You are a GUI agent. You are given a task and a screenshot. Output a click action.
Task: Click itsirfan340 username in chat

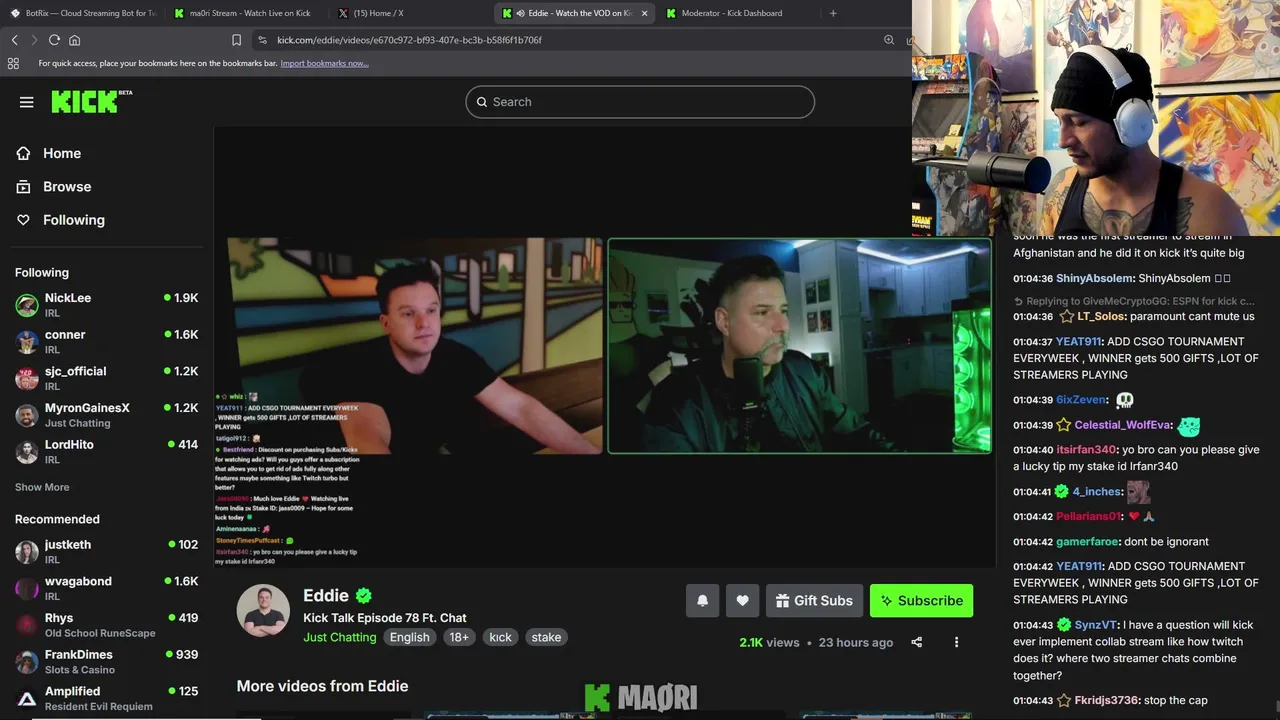(x=1086, y=450)
